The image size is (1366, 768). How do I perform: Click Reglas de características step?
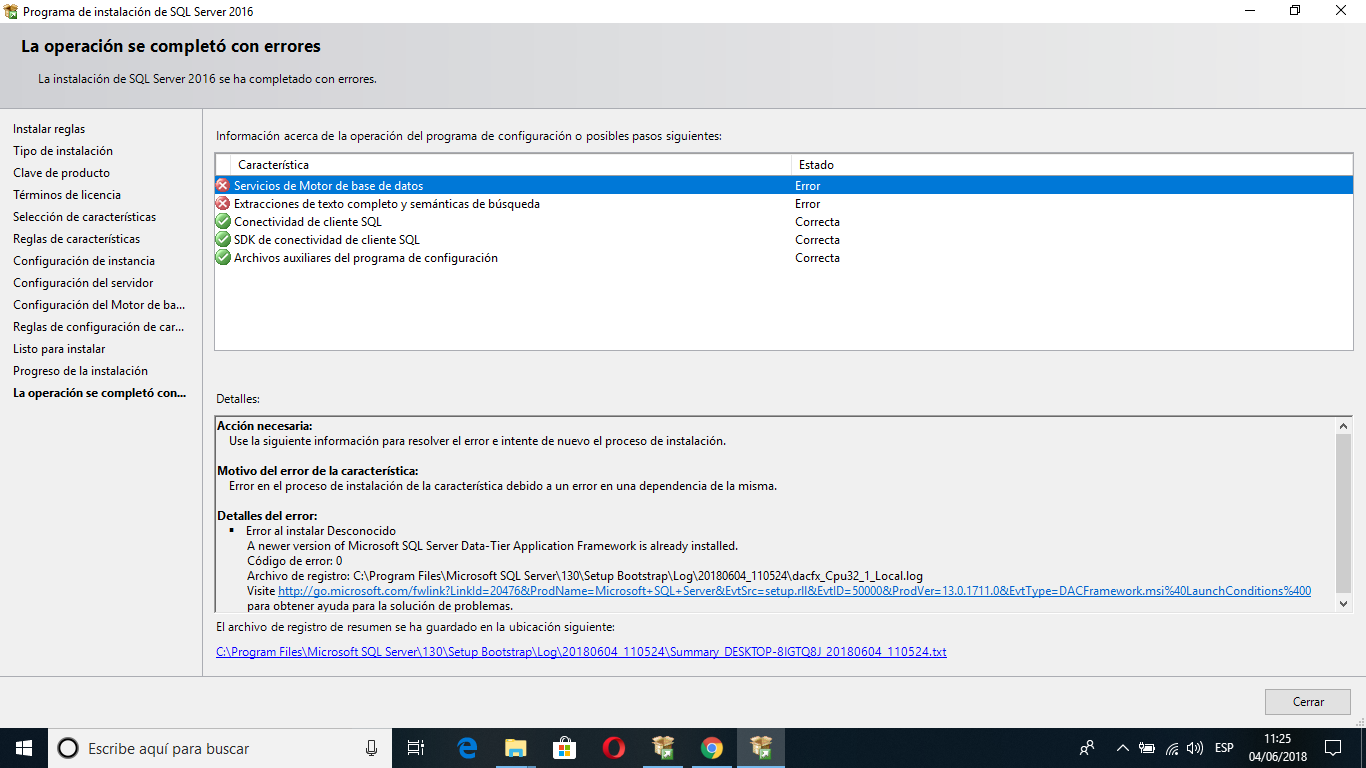pos(76,239)
